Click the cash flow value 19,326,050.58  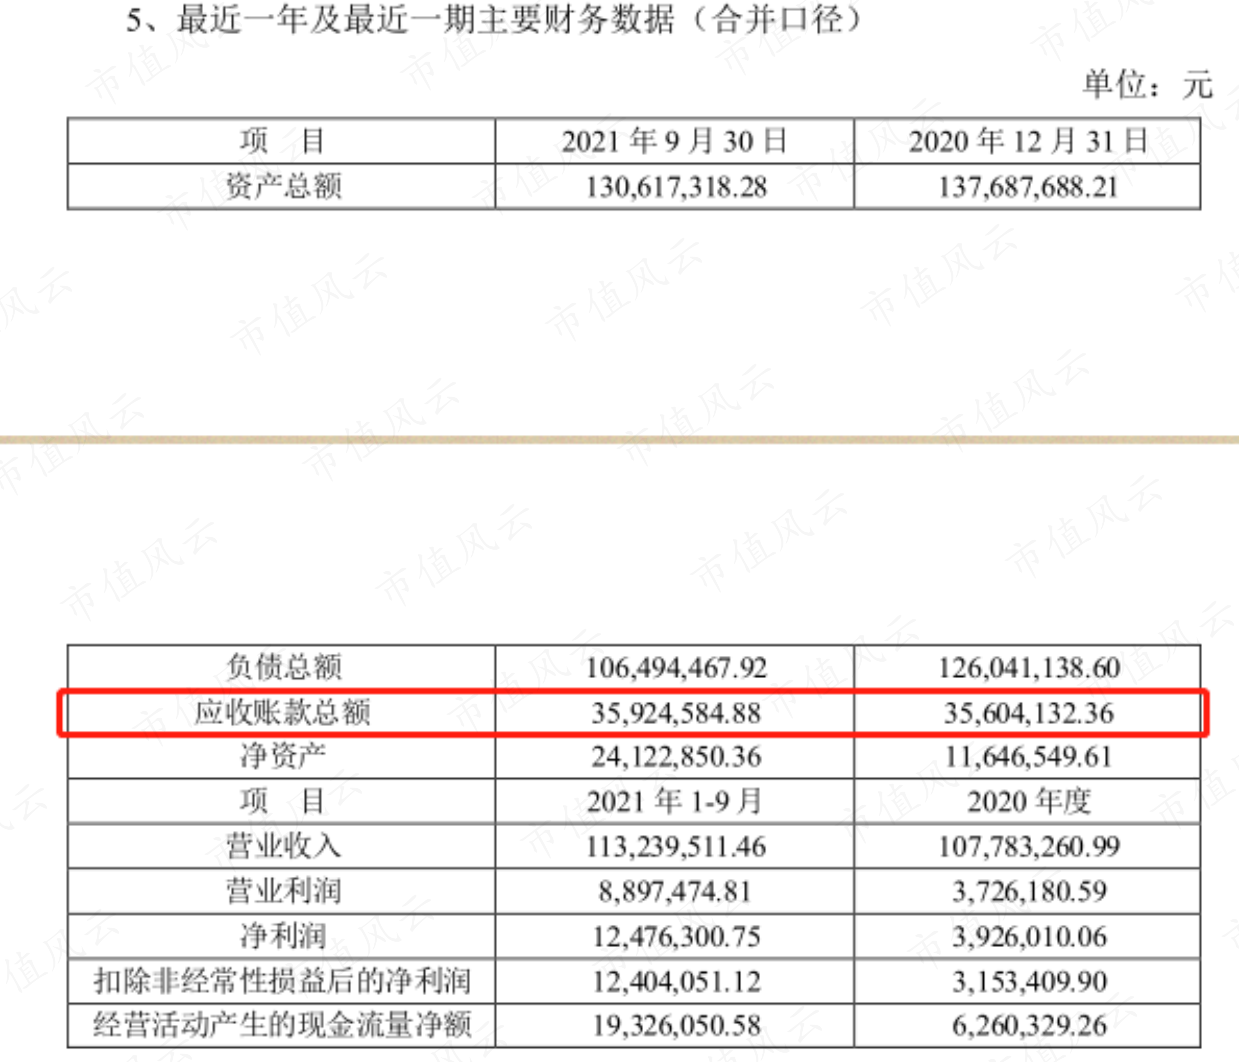coord(676,1025)
